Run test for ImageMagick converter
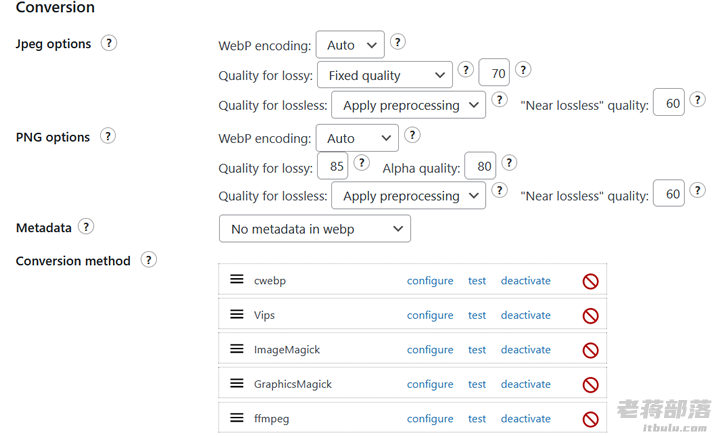 point(477,350)
